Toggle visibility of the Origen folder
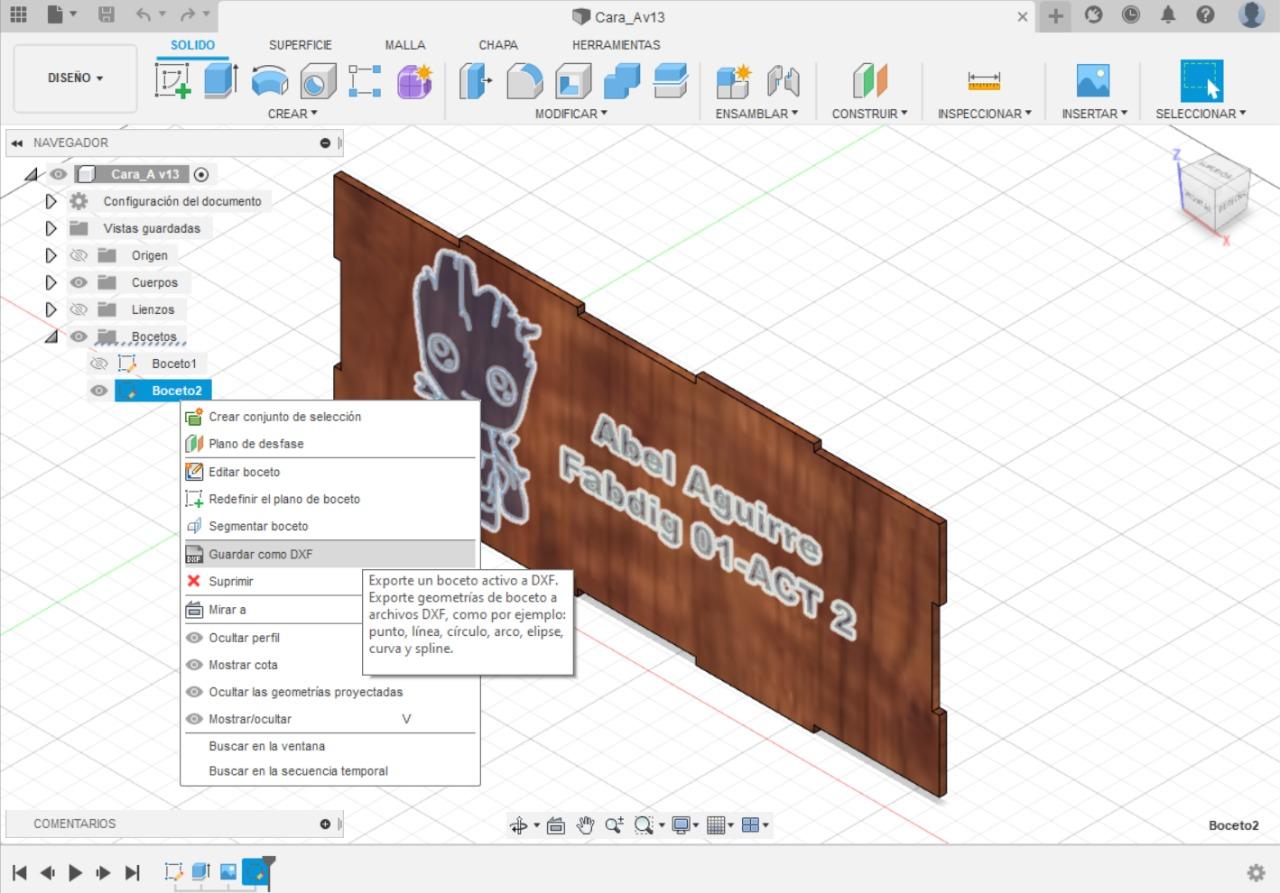This screenshot has height=893, width=1280. click(x=78, y=256)
